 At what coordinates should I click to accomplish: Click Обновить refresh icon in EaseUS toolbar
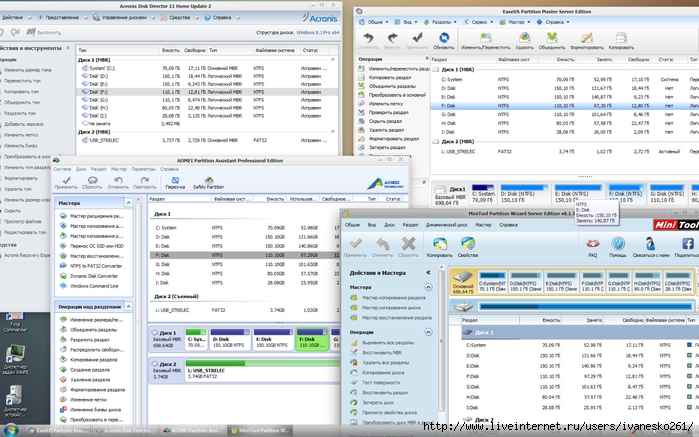444,37
